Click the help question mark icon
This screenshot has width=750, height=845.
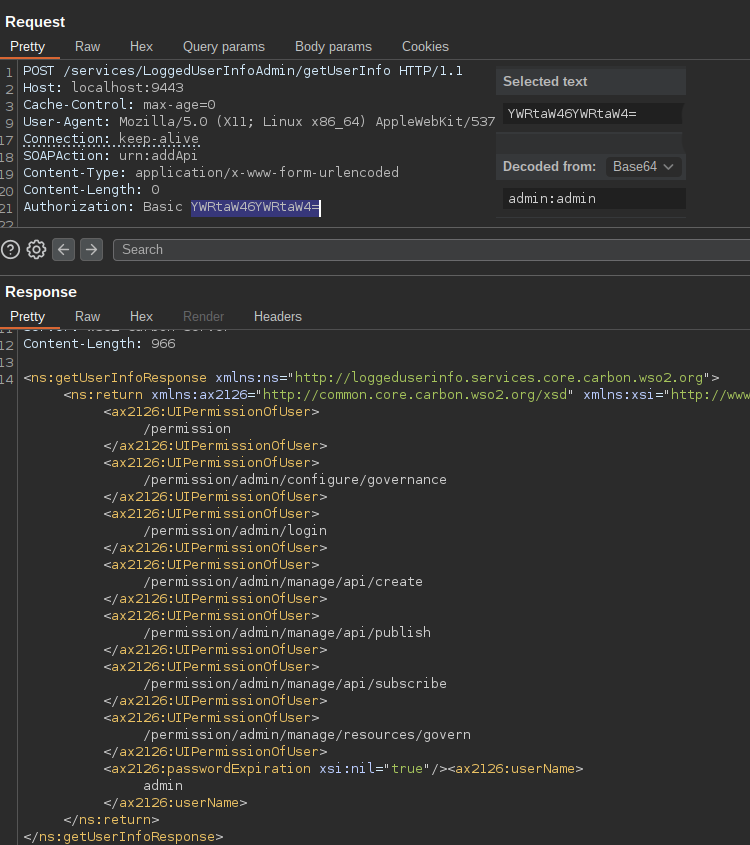[11, 250]
